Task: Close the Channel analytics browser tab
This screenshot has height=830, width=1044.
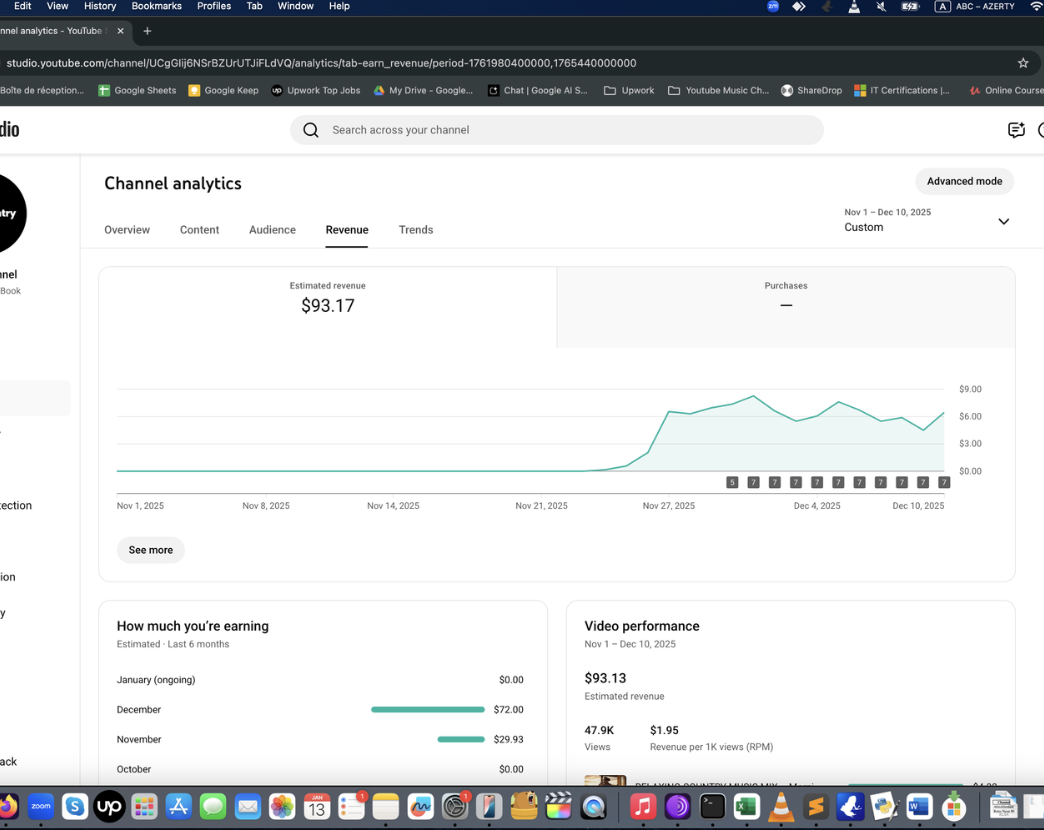Action: click(121, 31)
